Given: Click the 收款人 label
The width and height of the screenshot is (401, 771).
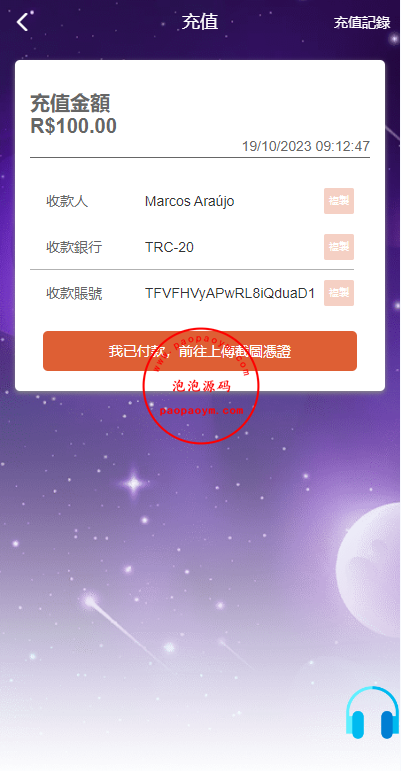Looking at the screenshot, I should click(x=67, y=201).
